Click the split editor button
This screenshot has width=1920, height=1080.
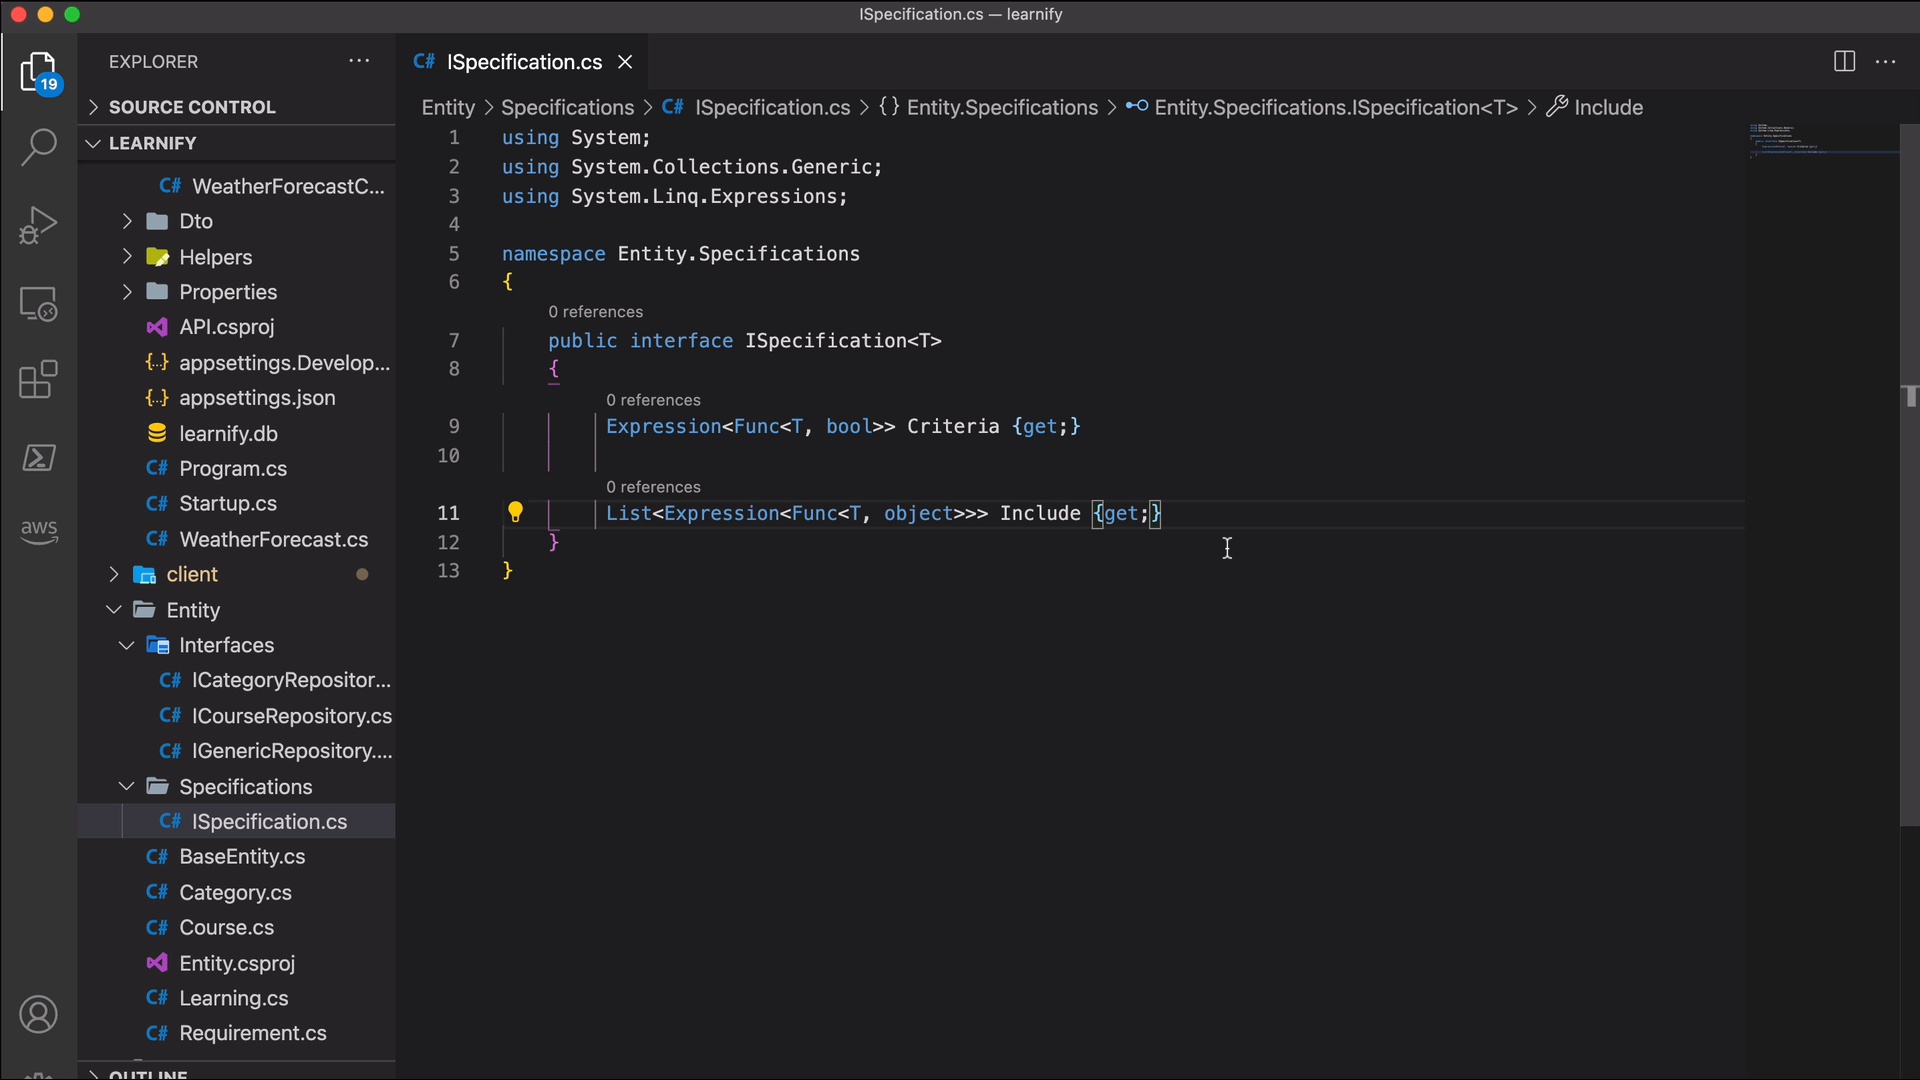pyautogui.click(x=1845, y=61)
